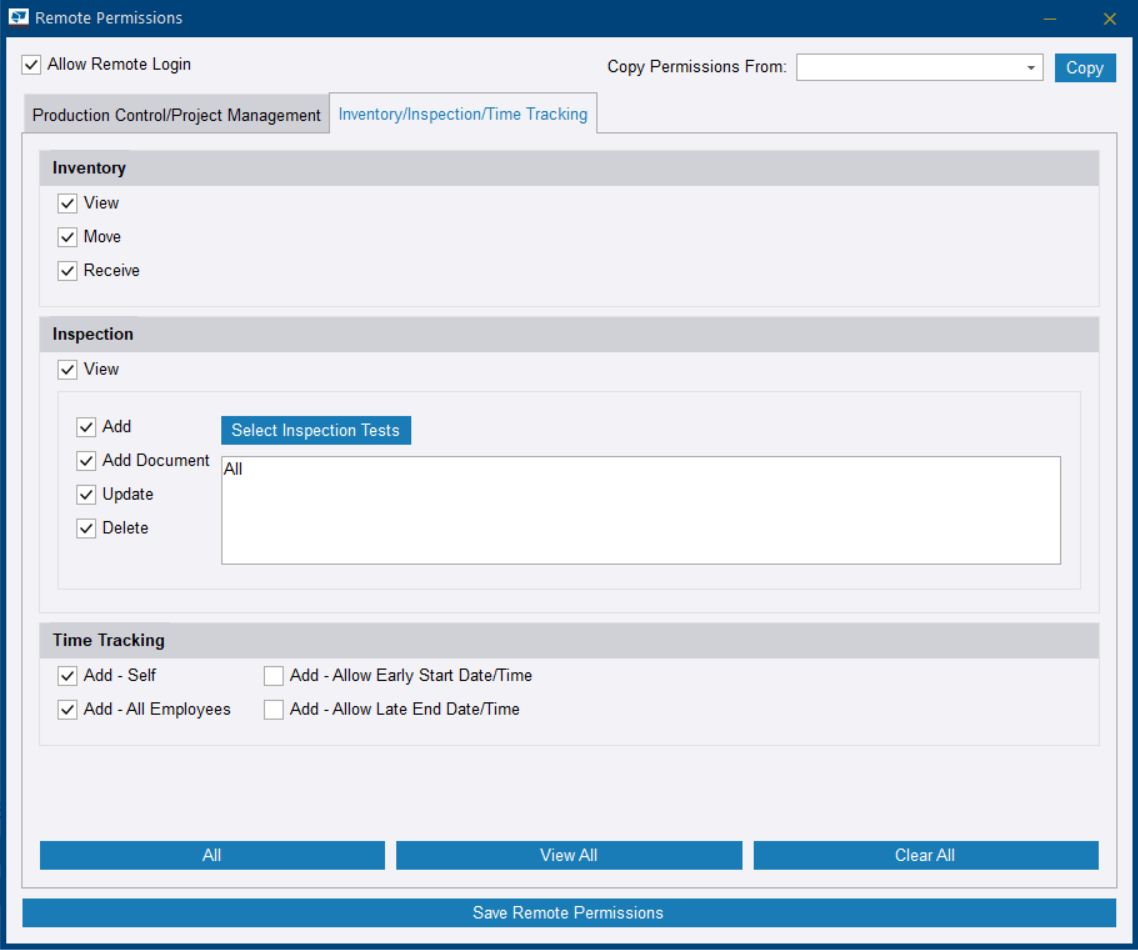Screen dimensions: 1138x950
Task: Click the All permissions button
Action: tap(212, 855)
